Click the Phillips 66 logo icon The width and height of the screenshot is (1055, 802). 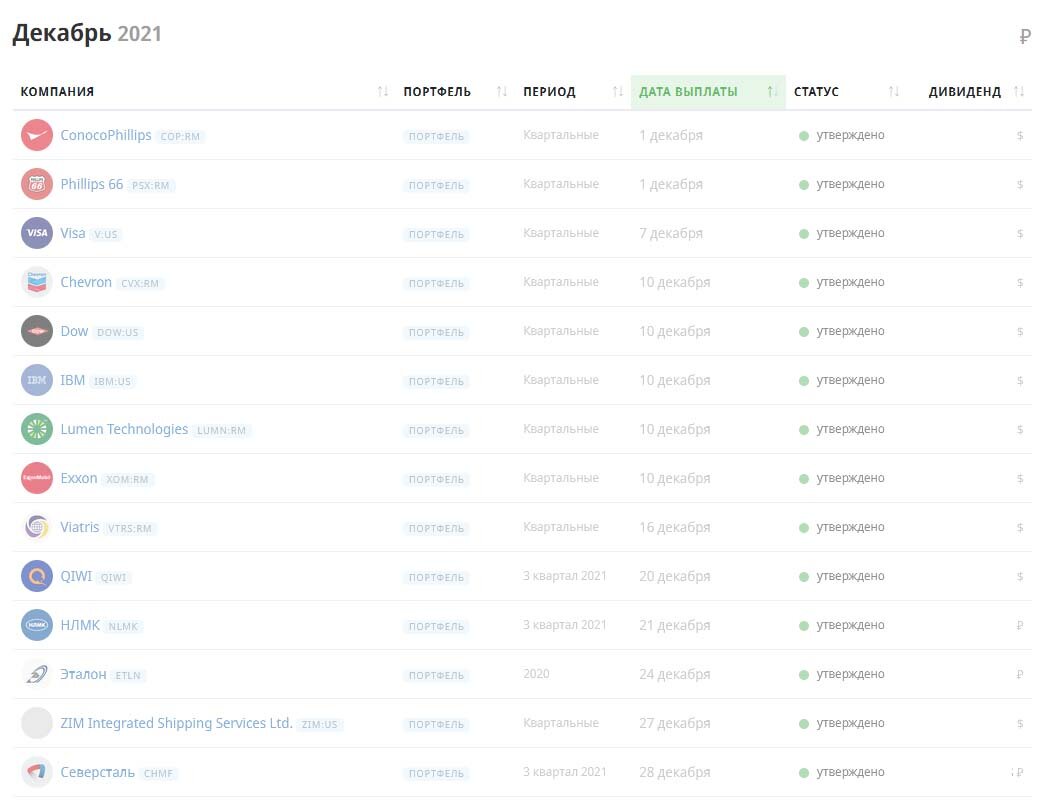pos(37,184)
